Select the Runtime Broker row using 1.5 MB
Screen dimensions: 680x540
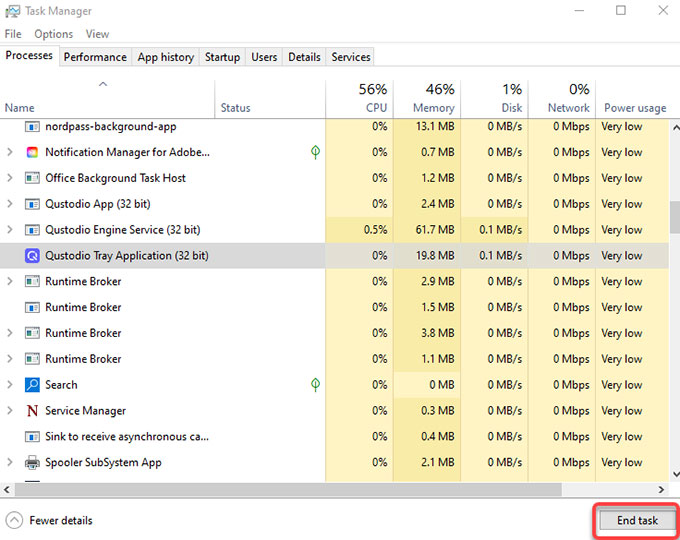click(x=334, y=307)
